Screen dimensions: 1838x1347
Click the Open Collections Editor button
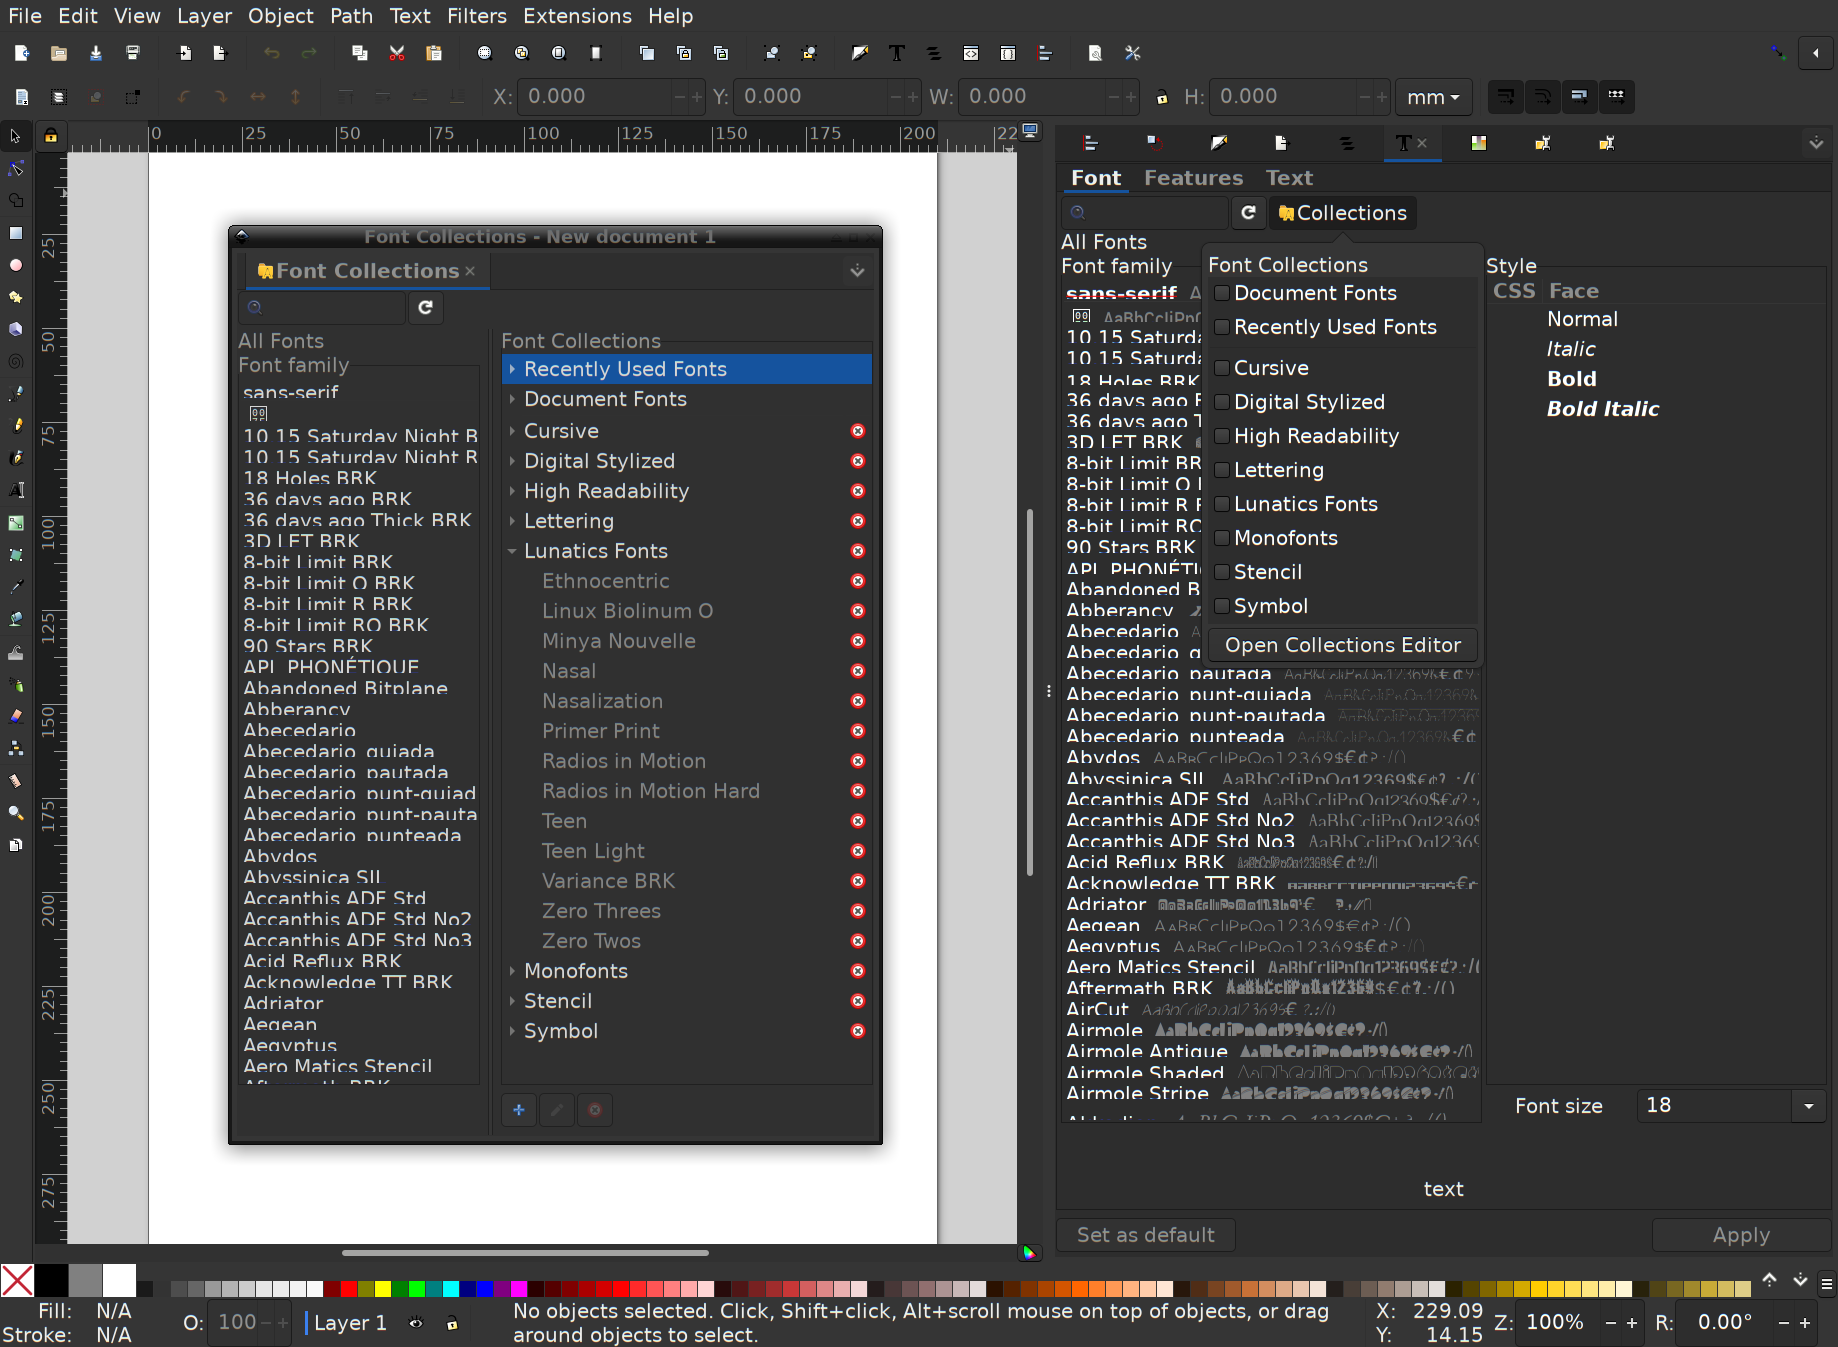pos(1342,645)
